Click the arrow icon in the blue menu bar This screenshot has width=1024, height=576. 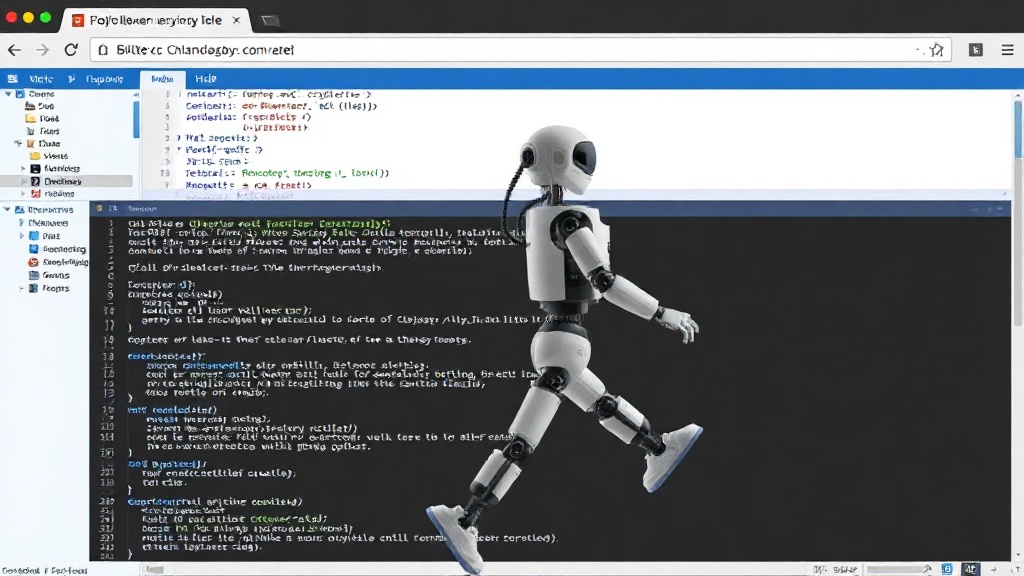(71, 78)
